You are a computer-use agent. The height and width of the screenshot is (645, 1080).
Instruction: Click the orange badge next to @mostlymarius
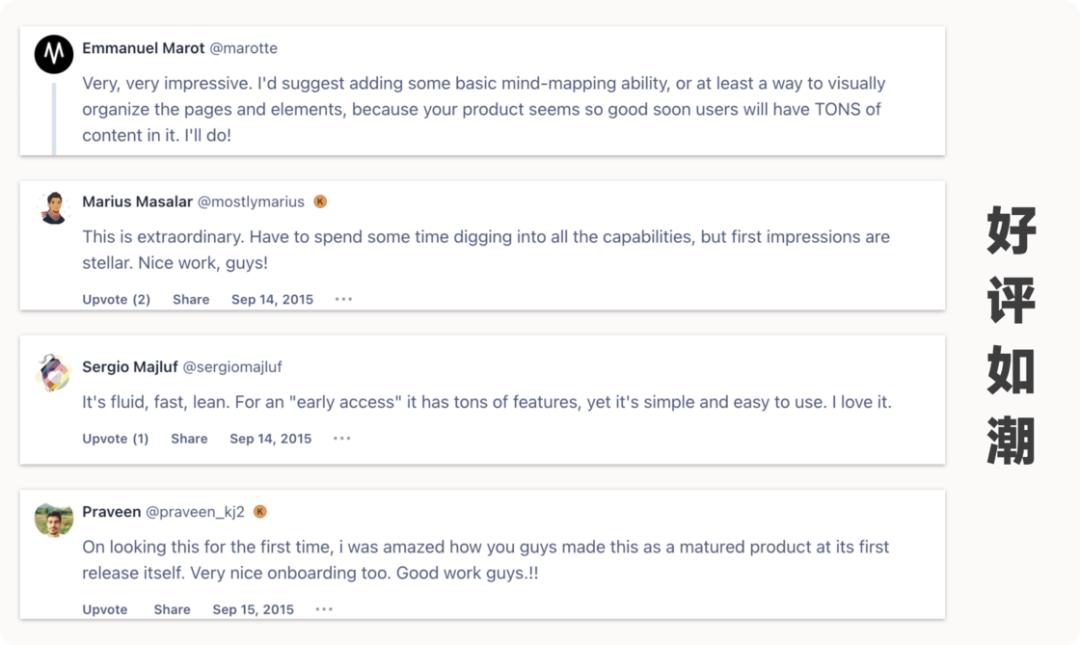click(x=320, y=201)
